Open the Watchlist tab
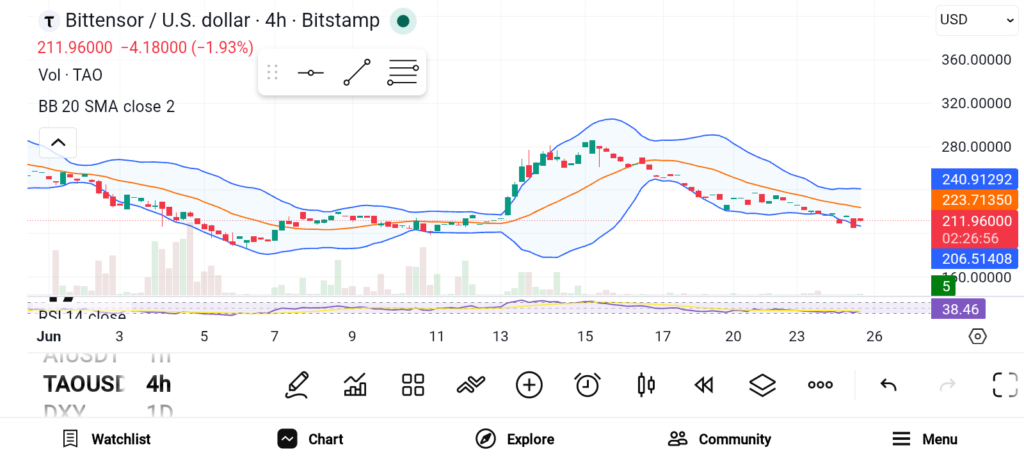The image size is (1024, 461). tap(106, 439)
